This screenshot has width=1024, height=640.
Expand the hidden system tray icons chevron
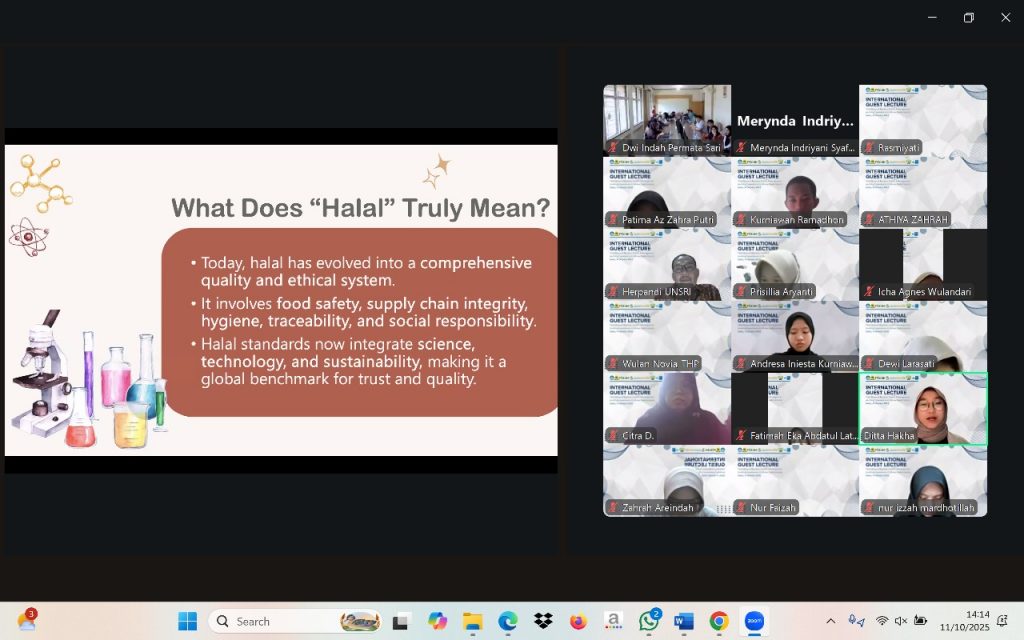[x=830, y=621]
